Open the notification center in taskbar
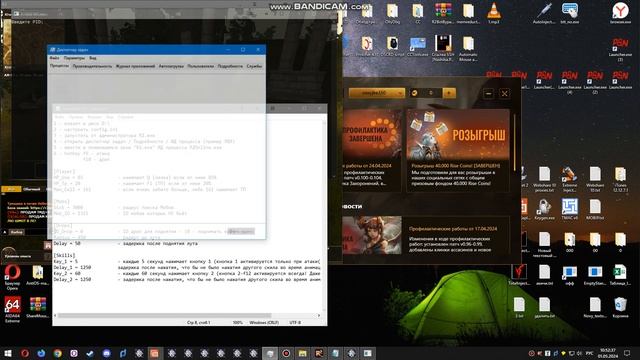 (627, 353)
